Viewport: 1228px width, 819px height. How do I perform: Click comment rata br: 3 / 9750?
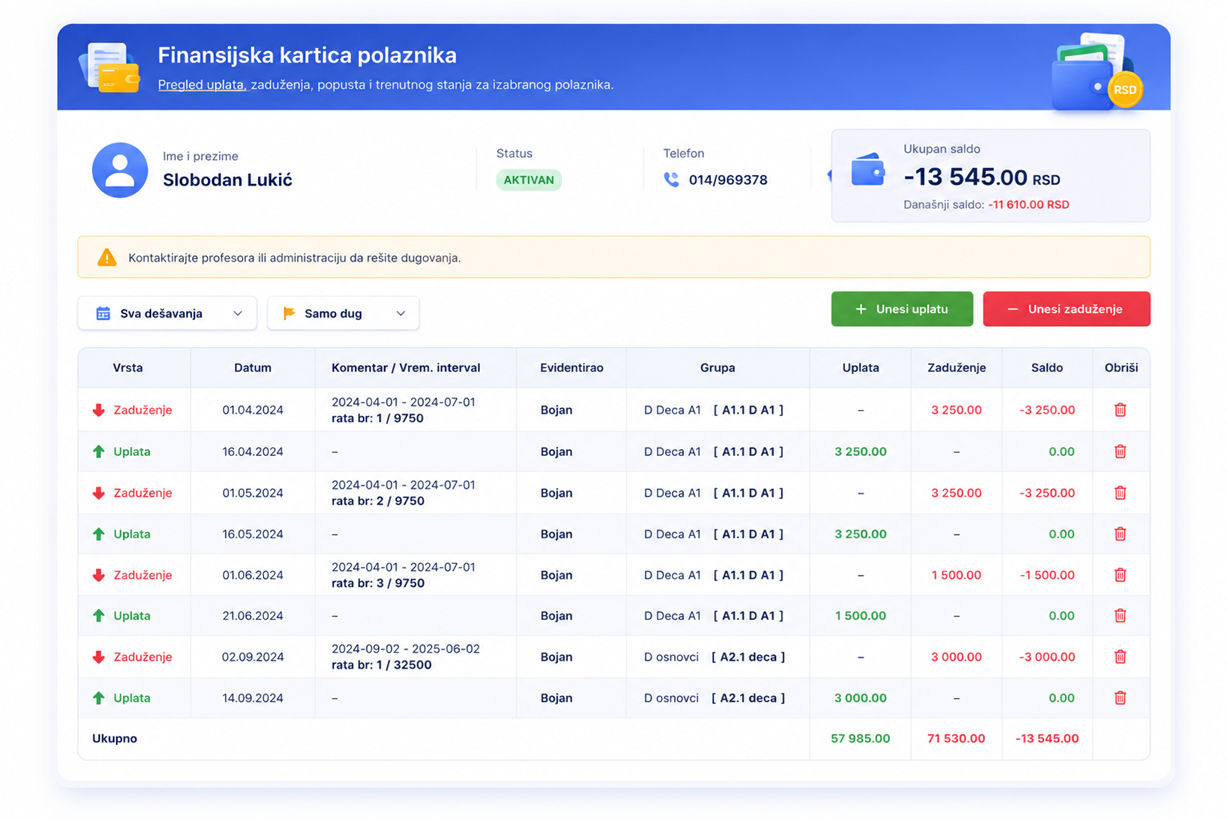pos(378,583)
